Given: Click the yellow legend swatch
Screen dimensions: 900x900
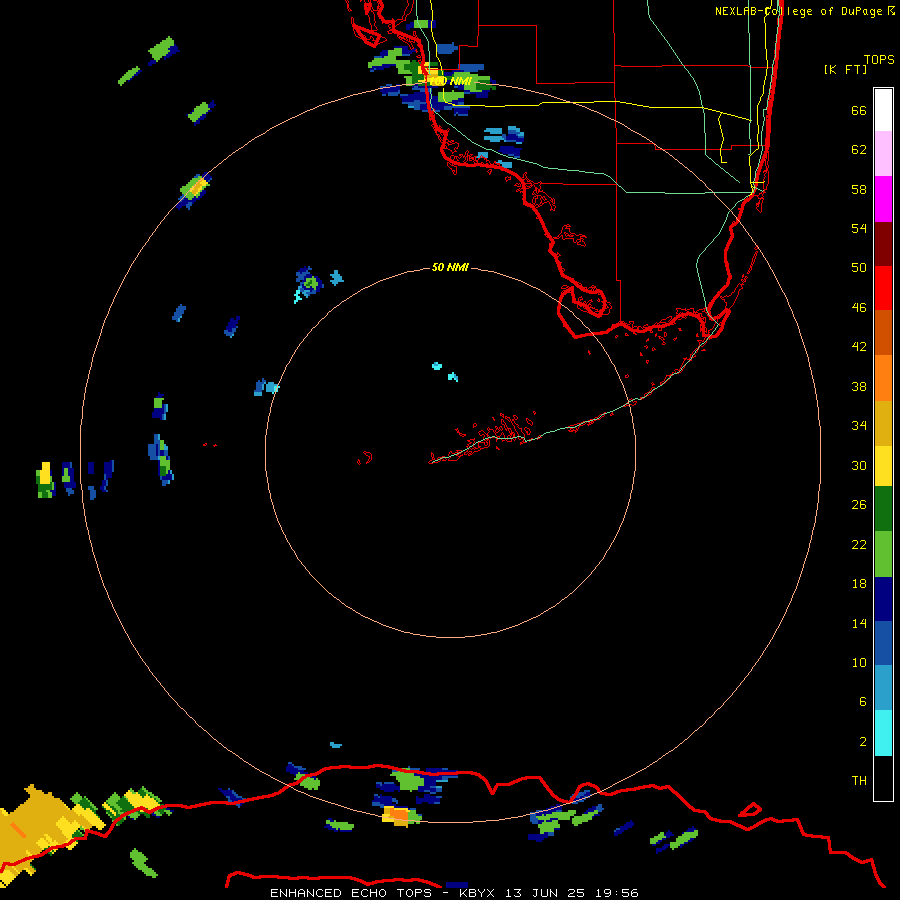Looking at the screenshot, I should tap(883, 466).
